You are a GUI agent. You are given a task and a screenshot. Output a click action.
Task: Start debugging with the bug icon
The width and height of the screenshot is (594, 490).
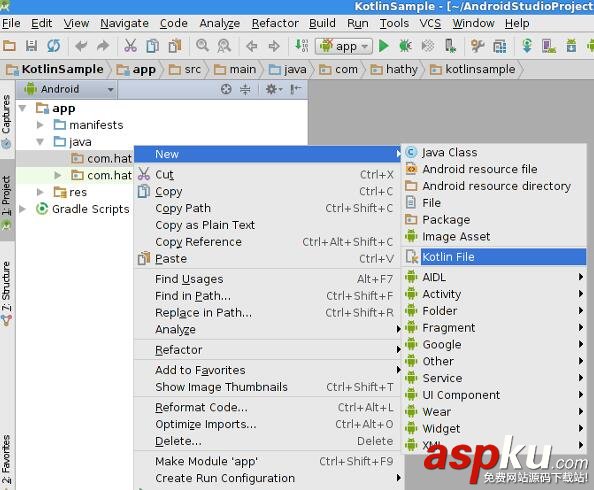coord(405,46)
